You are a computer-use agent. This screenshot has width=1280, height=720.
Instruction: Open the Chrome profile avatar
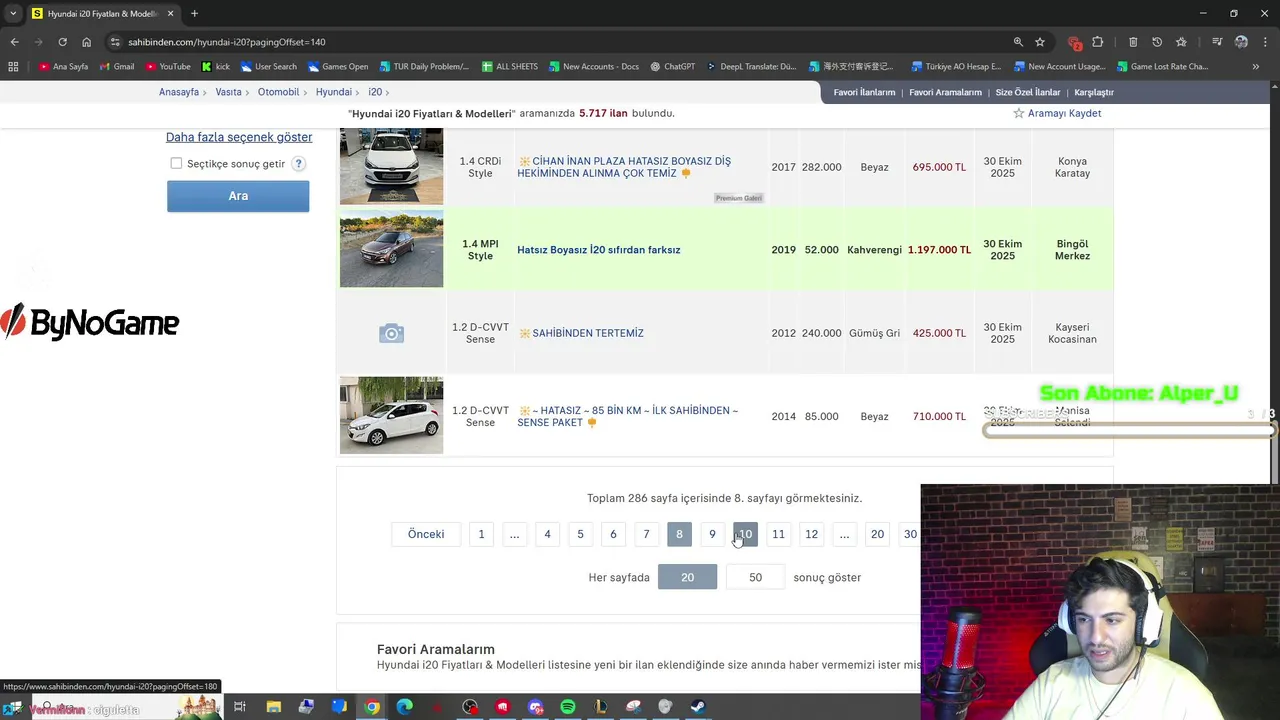pos(1241,42)
